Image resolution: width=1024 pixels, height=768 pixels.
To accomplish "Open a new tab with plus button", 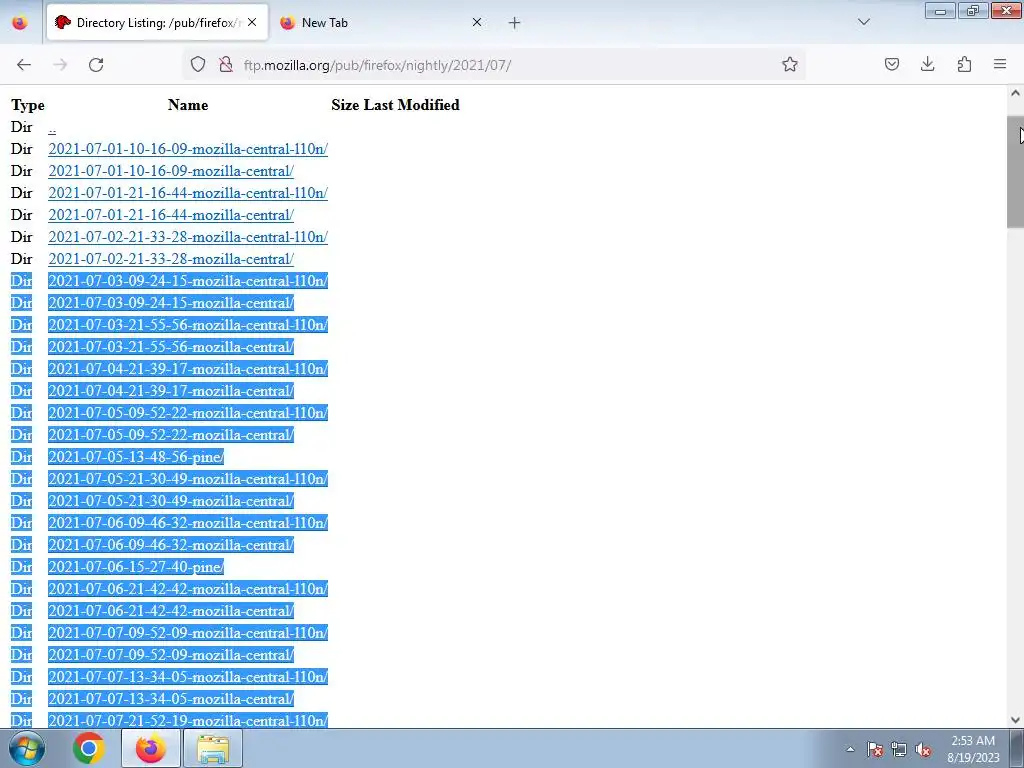I will [515, 23].
